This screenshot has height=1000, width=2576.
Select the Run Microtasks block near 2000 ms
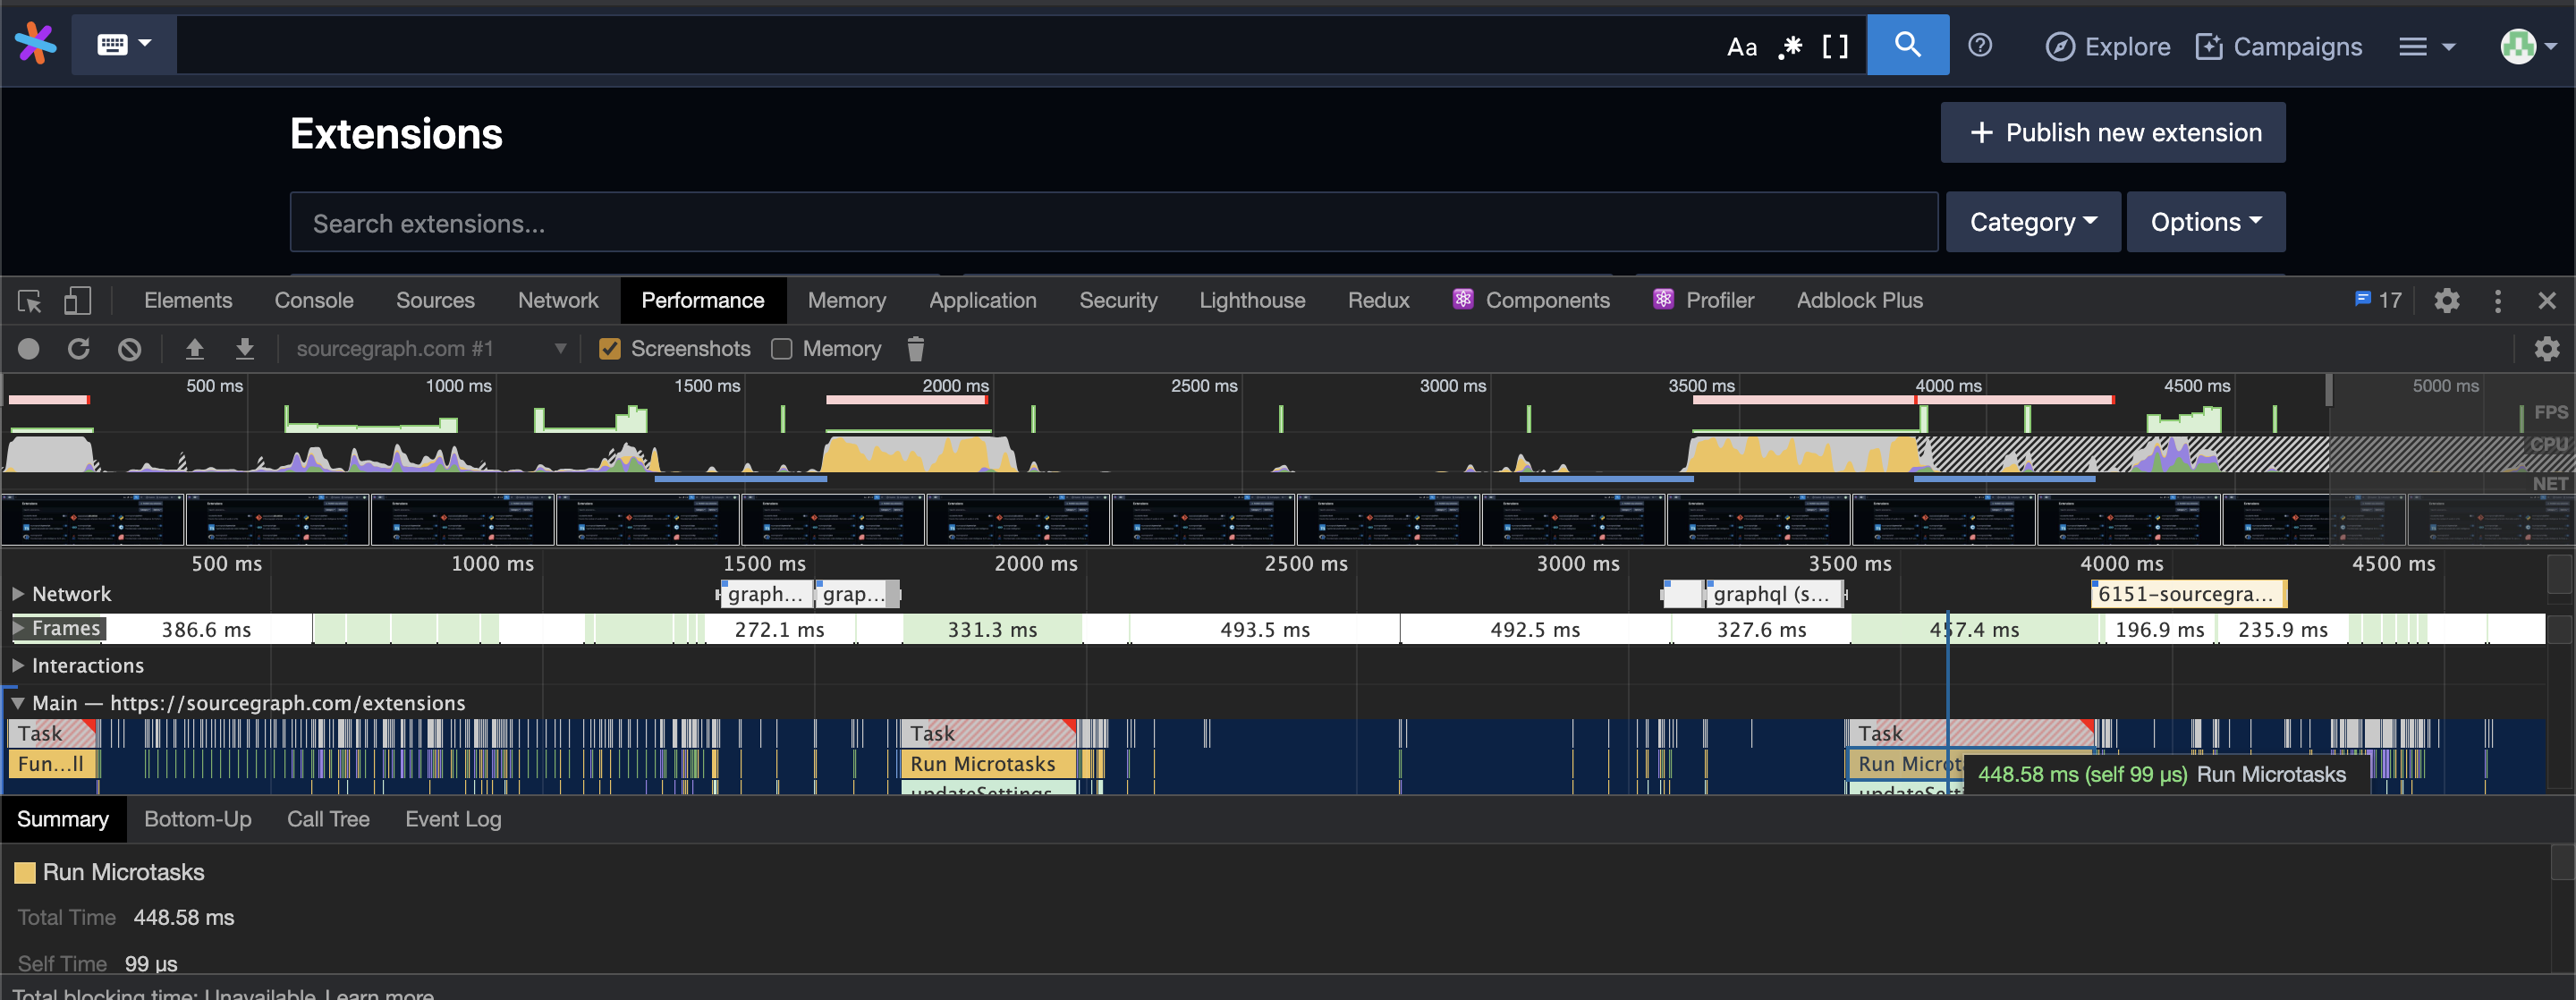click(x=990, y=764)
